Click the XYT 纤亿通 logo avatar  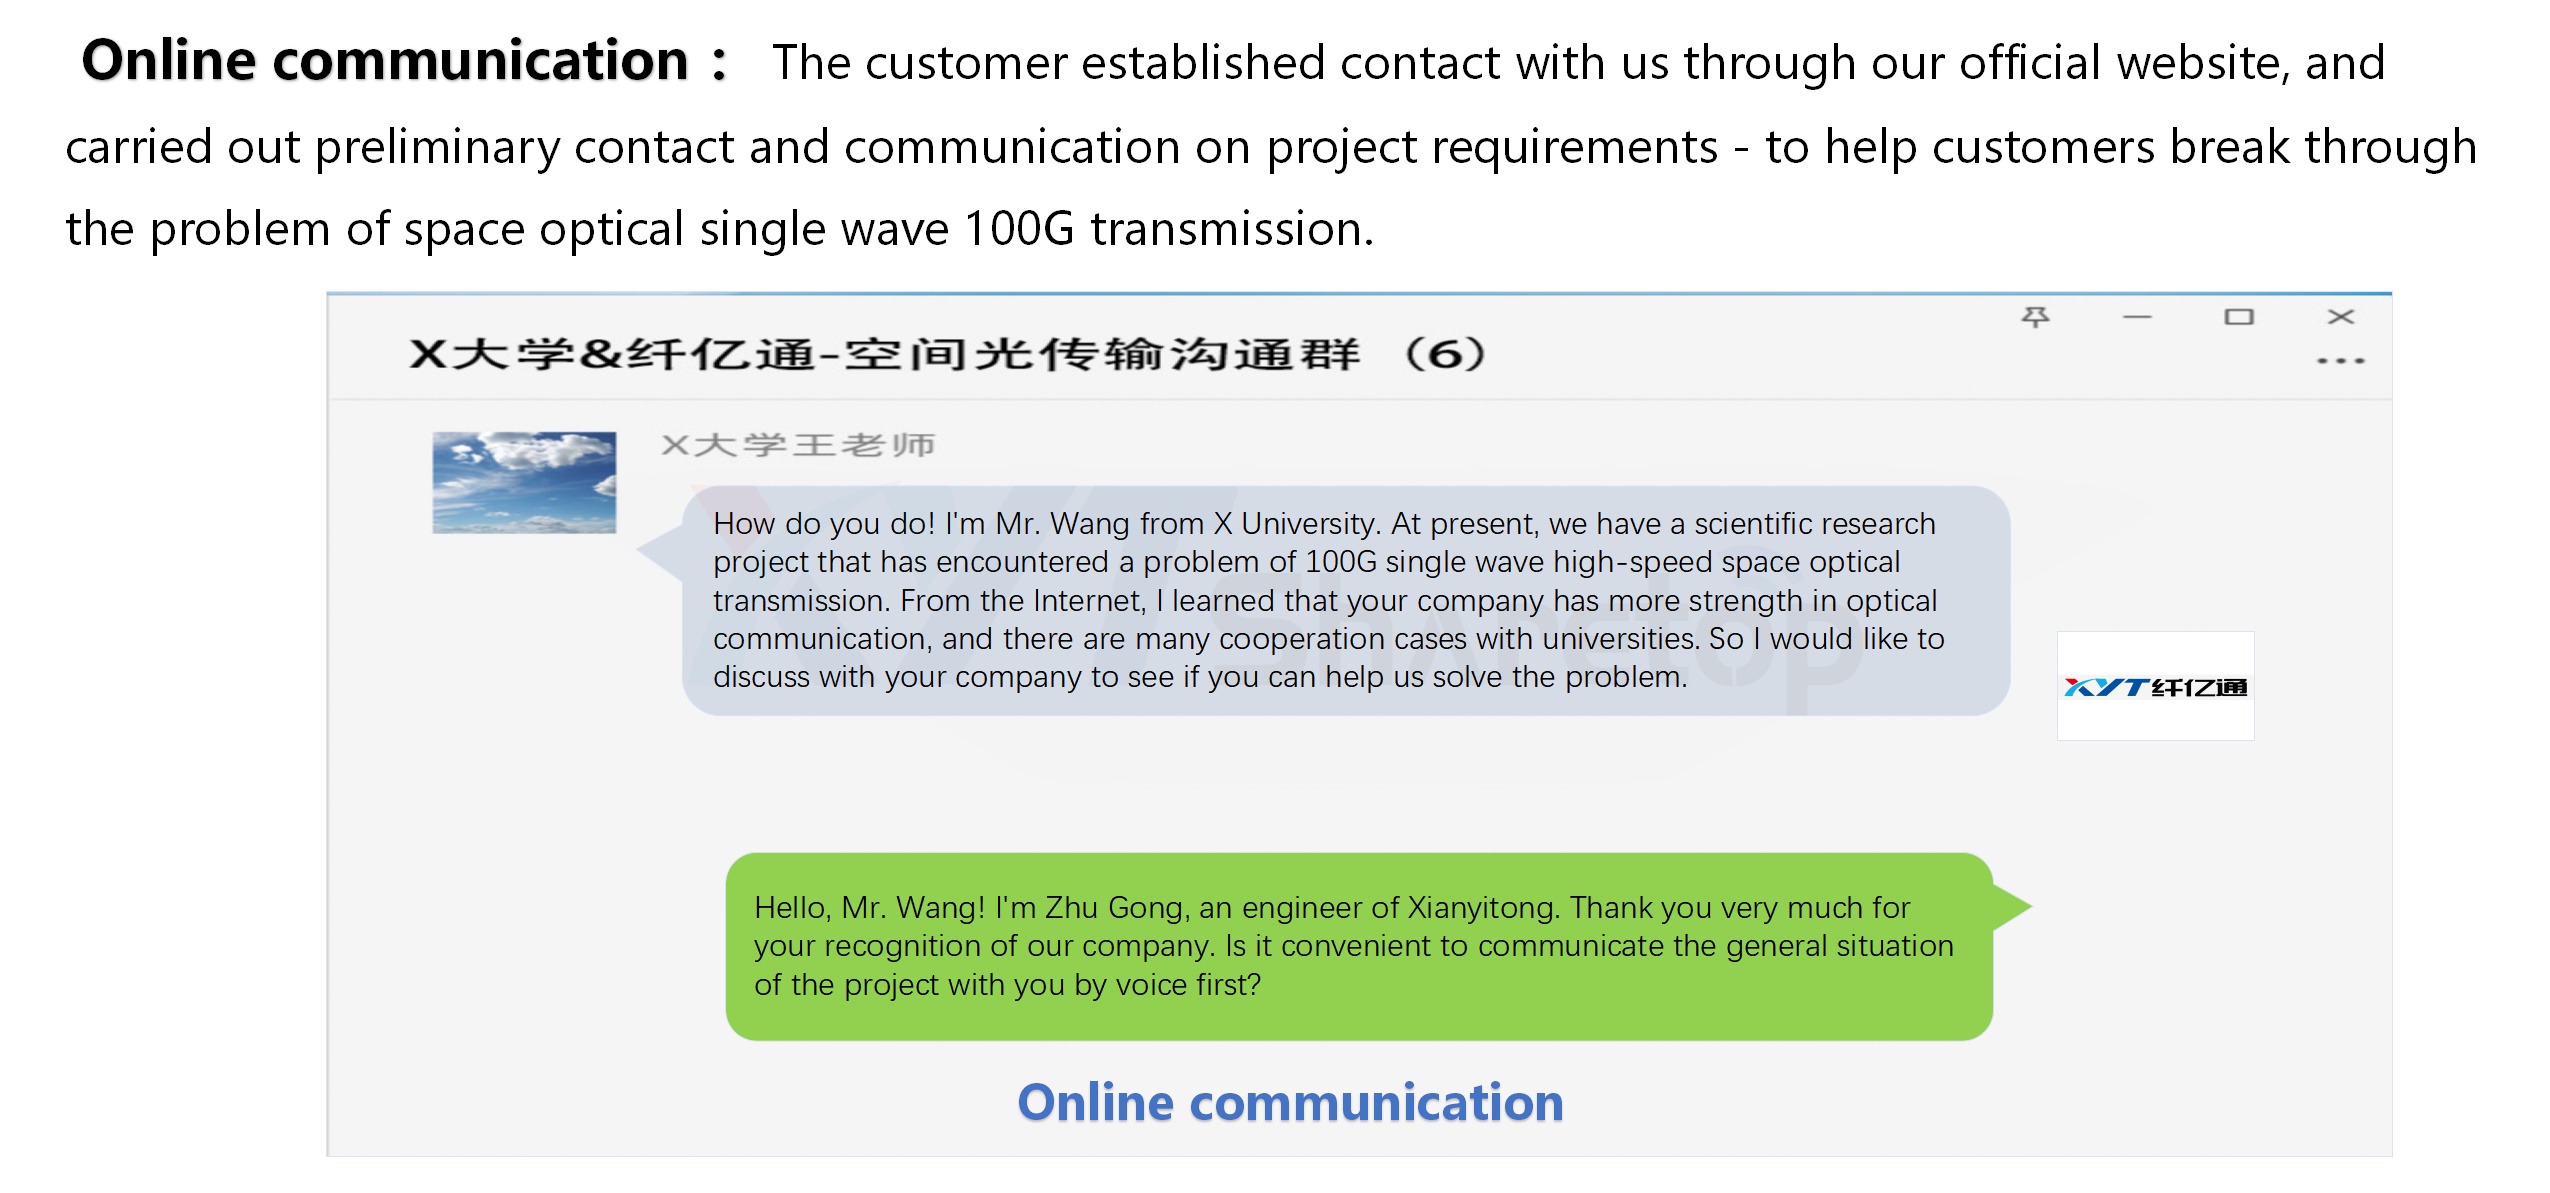tap(2155, 686)
